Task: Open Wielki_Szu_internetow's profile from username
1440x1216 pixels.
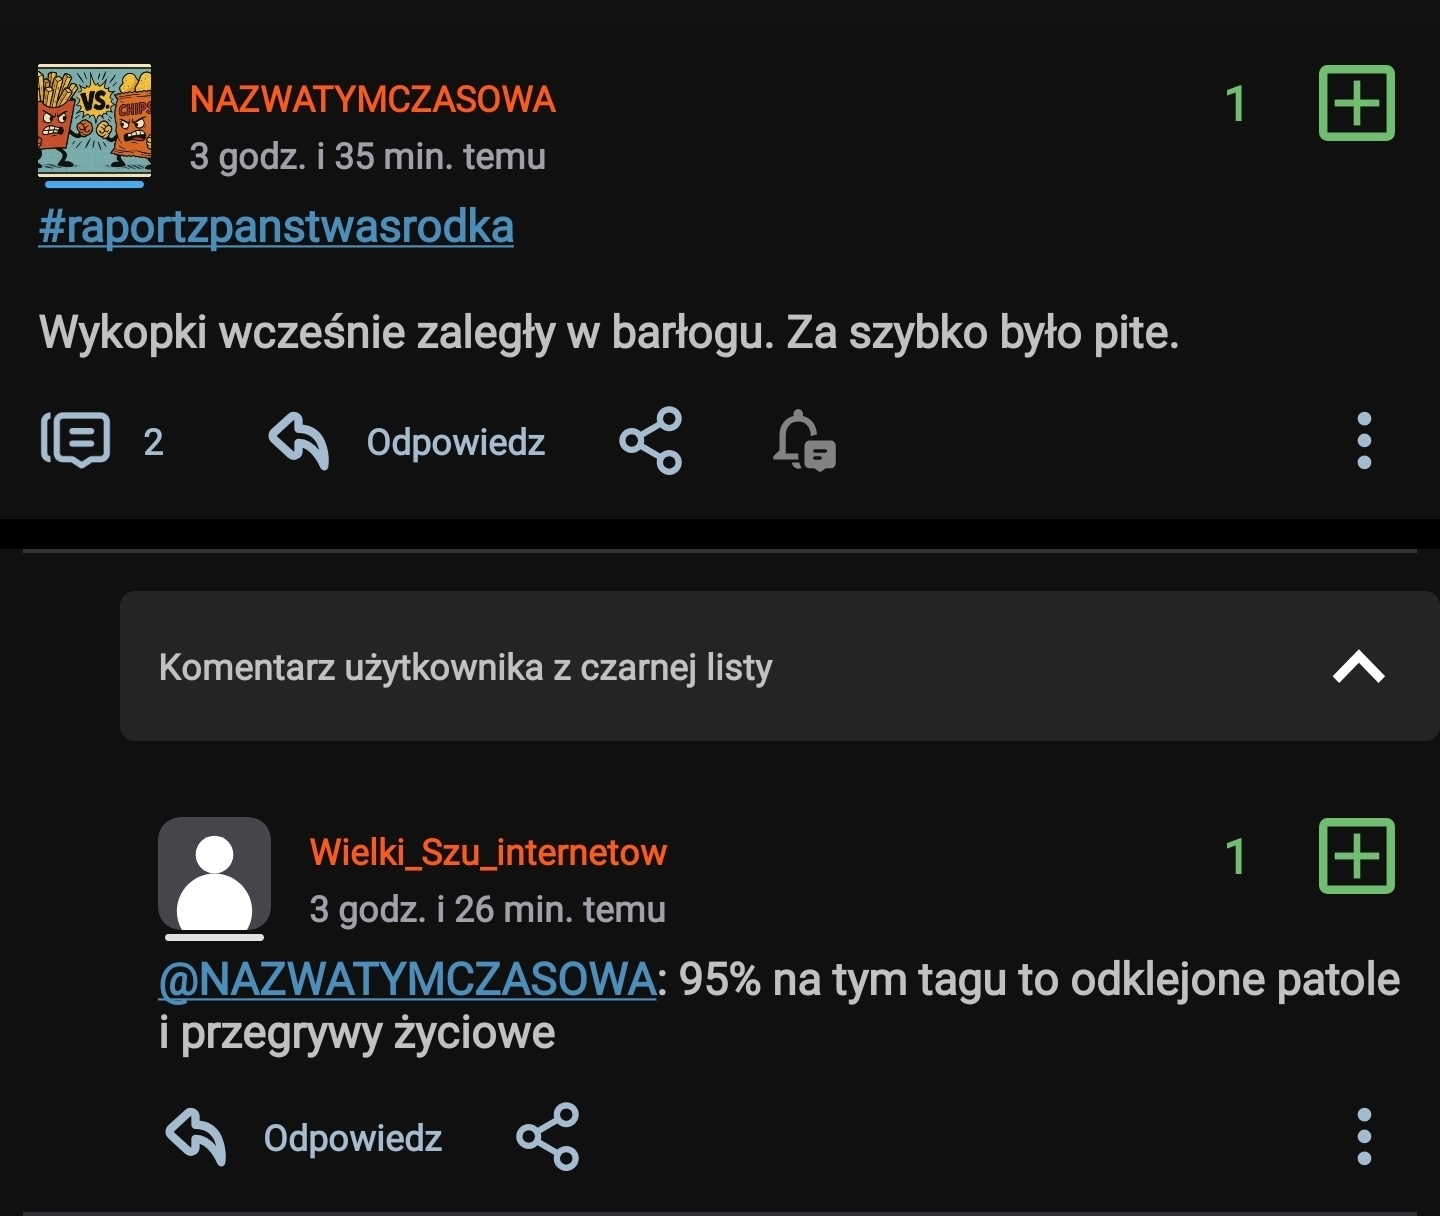Action: 488,852
